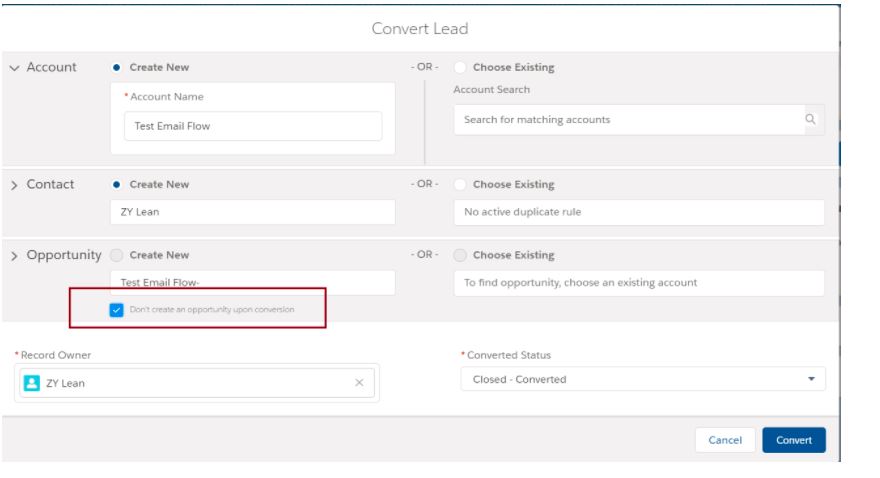Collapse the Account section chevron
This screenshot has height=478, width=880.
point(13,68)
